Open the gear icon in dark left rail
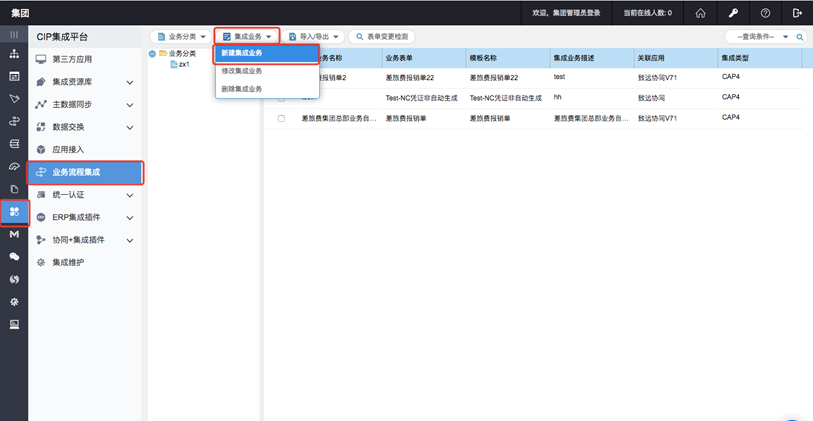Viewport: 813px width, 421px height. (x=15, y=302)
